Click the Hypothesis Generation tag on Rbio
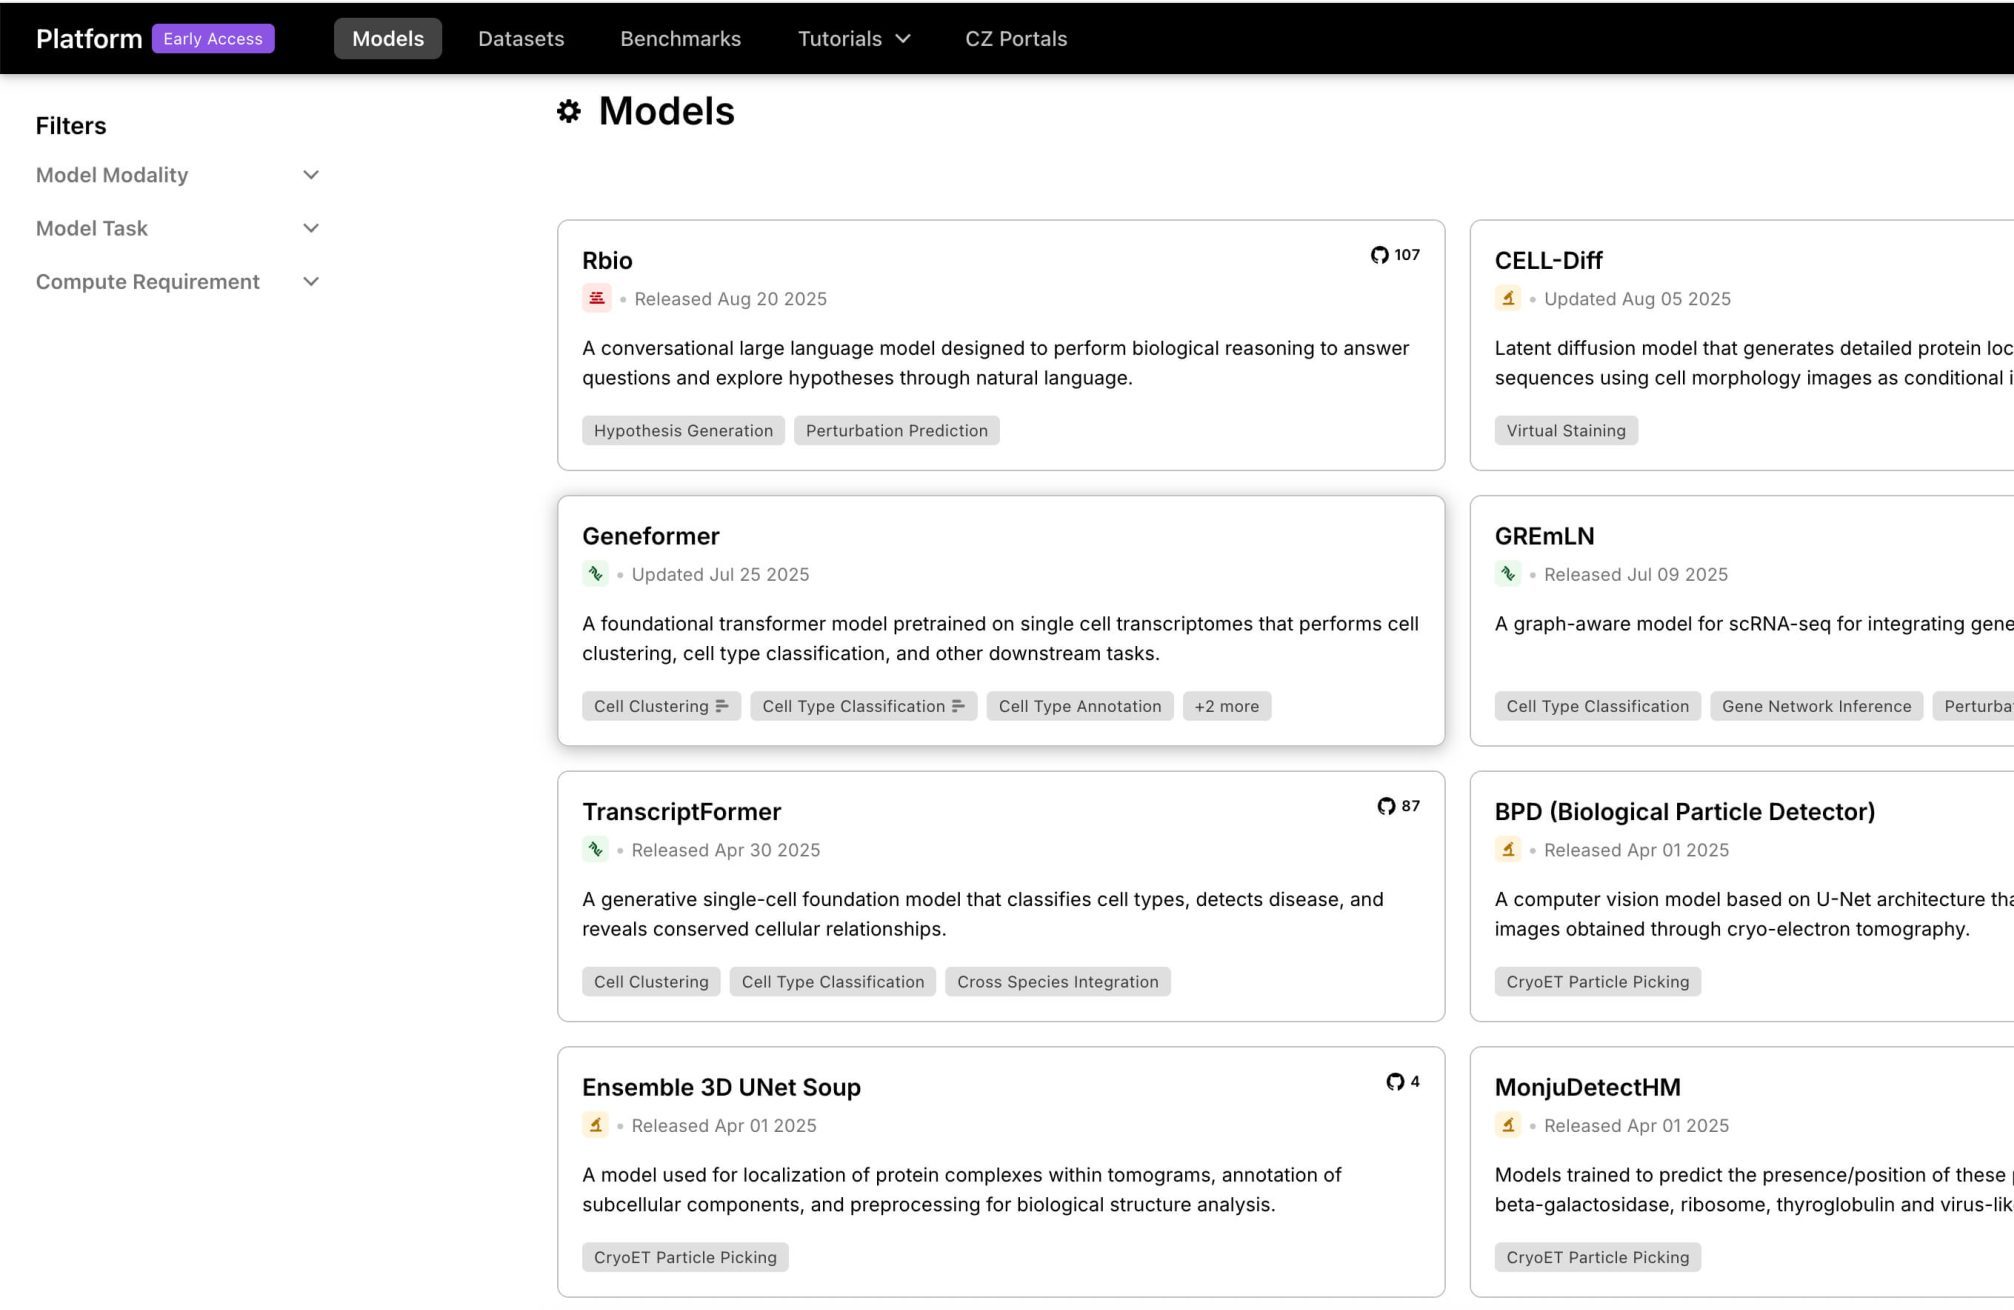This screenshot has width=2014, height=1310. click(683, 431)
